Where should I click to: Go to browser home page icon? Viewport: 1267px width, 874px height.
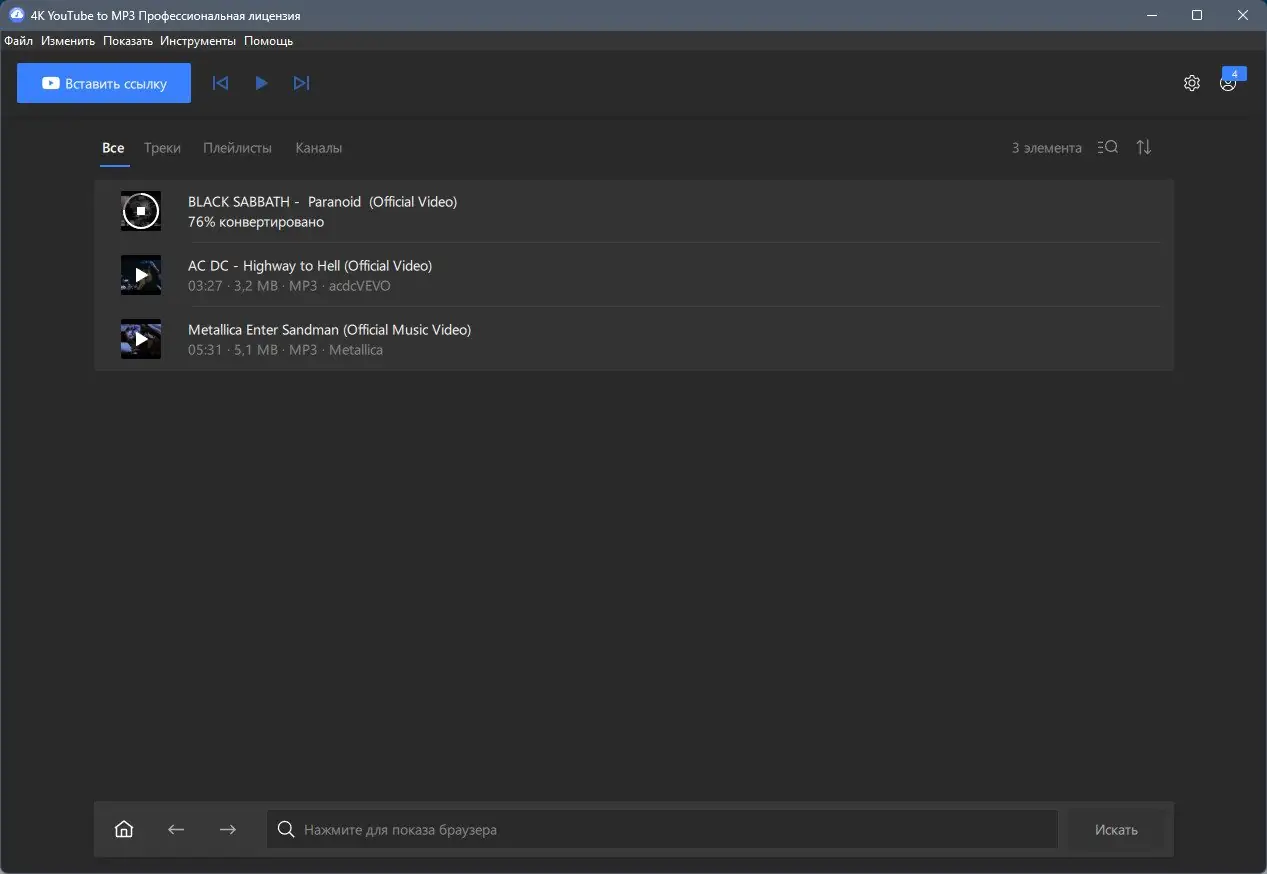tap(124, 829)
